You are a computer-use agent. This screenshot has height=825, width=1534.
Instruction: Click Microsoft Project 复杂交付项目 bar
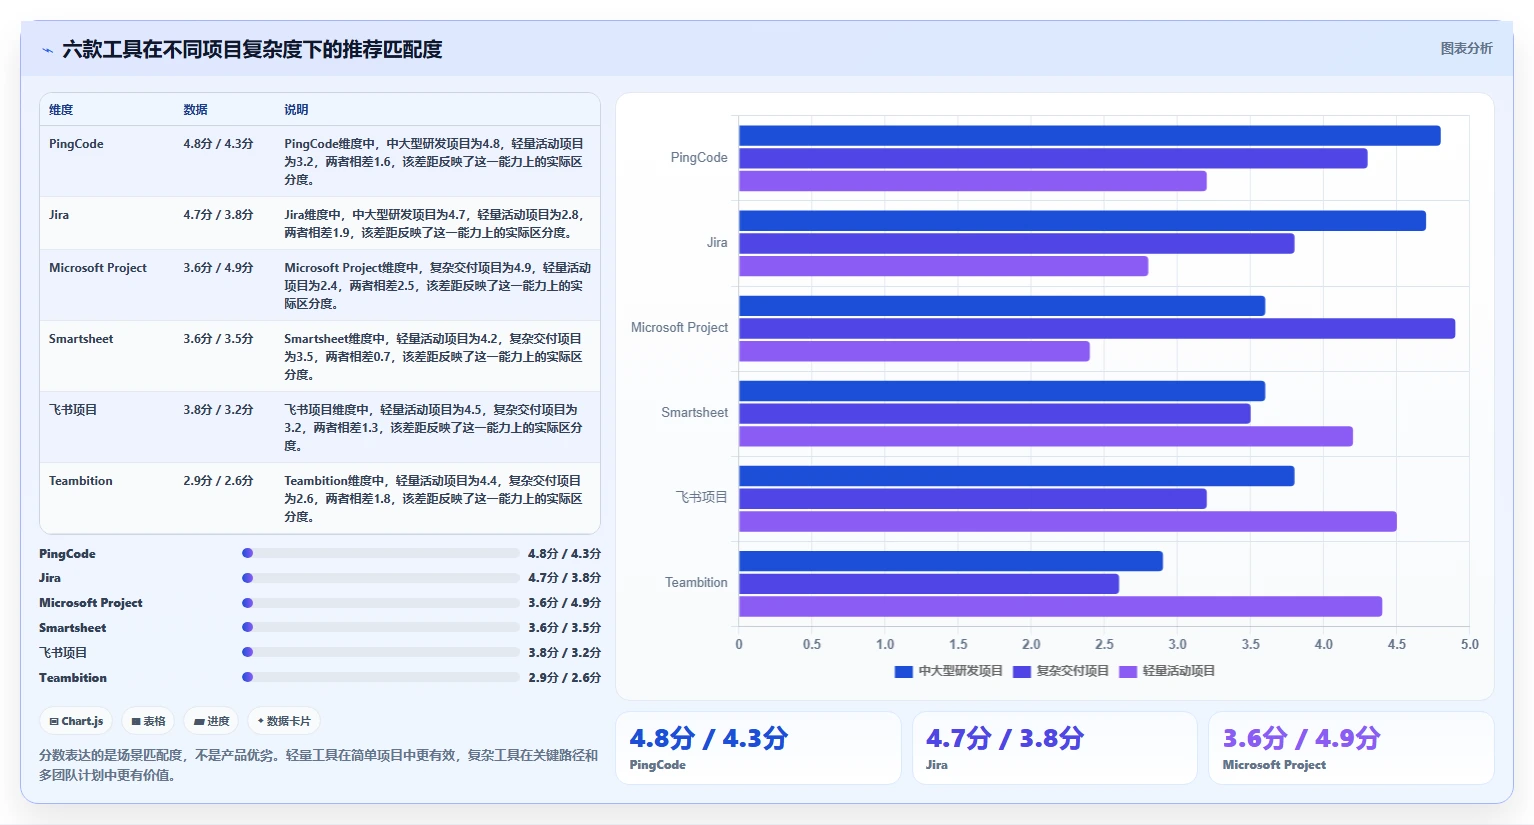coord(1097,328)
